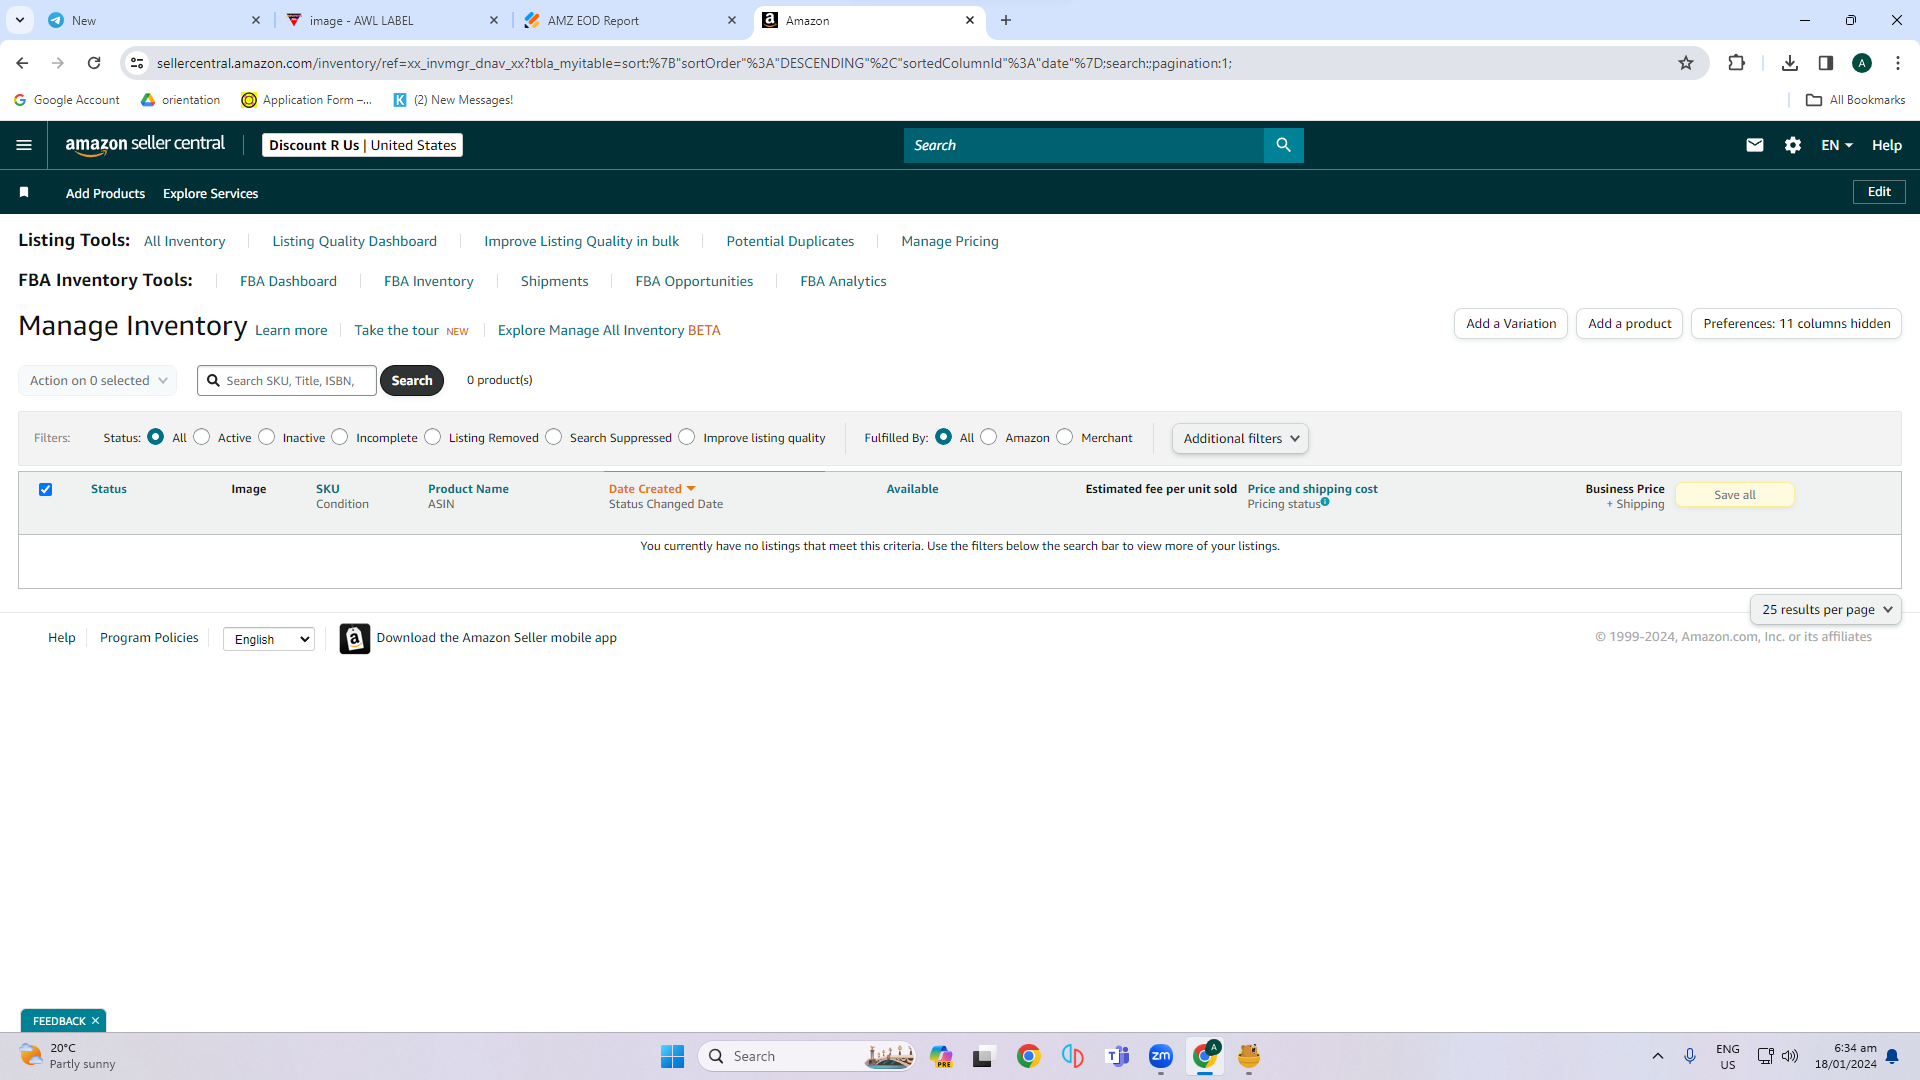1920x1080 pixels.
Task: View site information icon in address bar
Action: 137,63
